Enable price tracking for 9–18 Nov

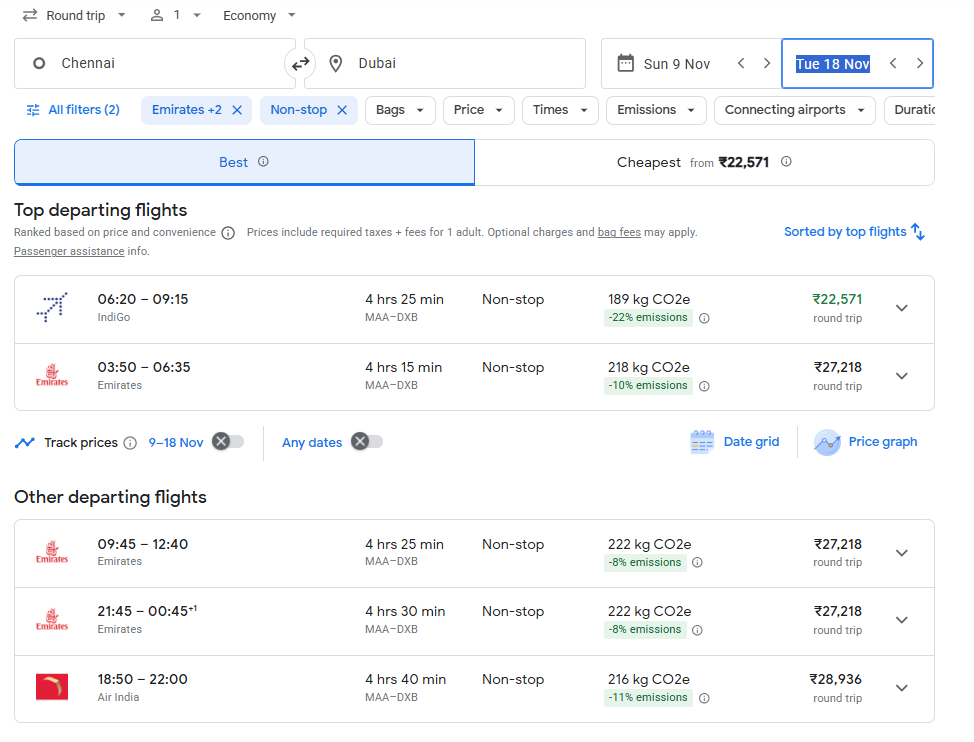[228, 442]
